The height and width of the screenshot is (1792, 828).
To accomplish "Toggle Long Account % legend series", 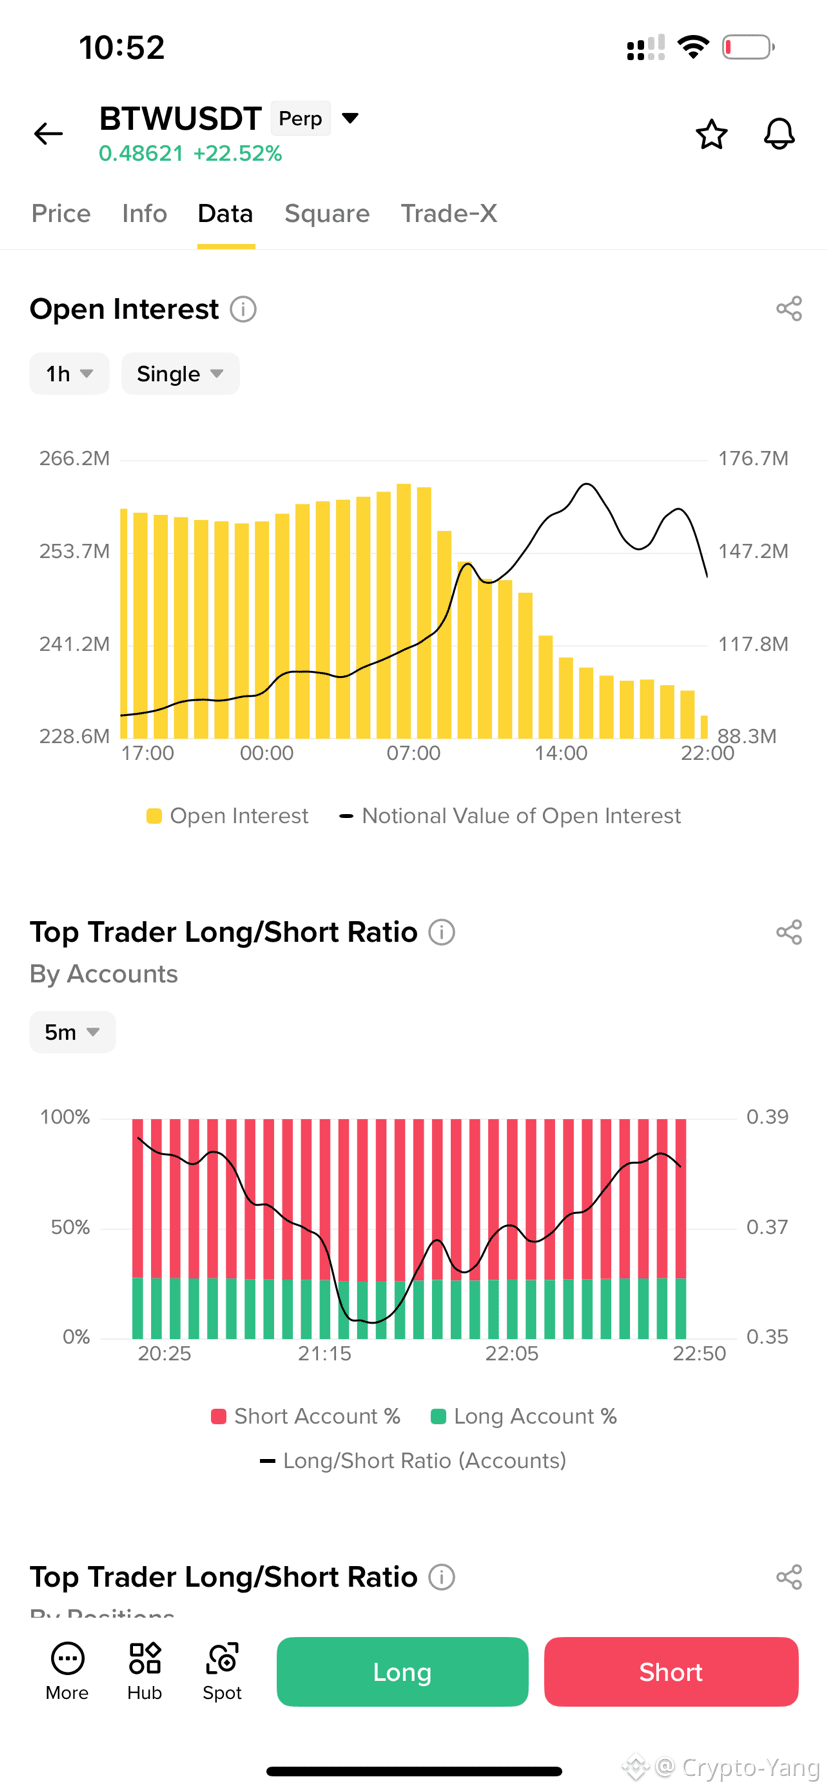I will [x=523, y=1416].
